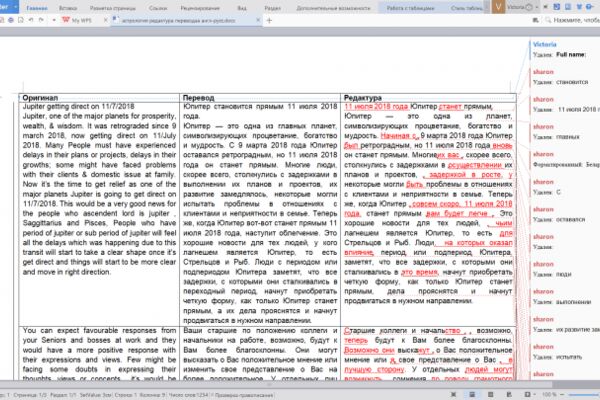Adjust the zoom slider in status bar
This screenshot has height=400, width=600.
[x=584, y=395]
